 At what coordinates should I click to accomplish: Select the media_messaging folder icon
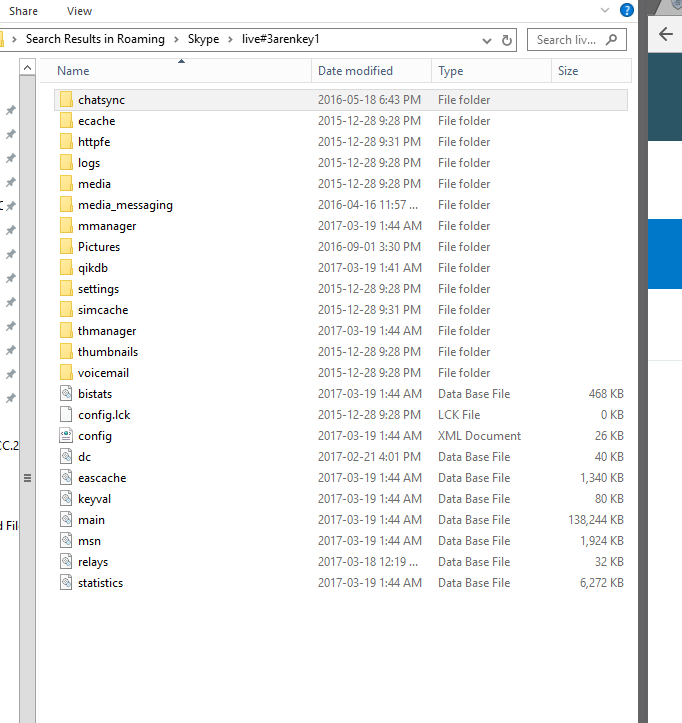(x=66, y=205)
